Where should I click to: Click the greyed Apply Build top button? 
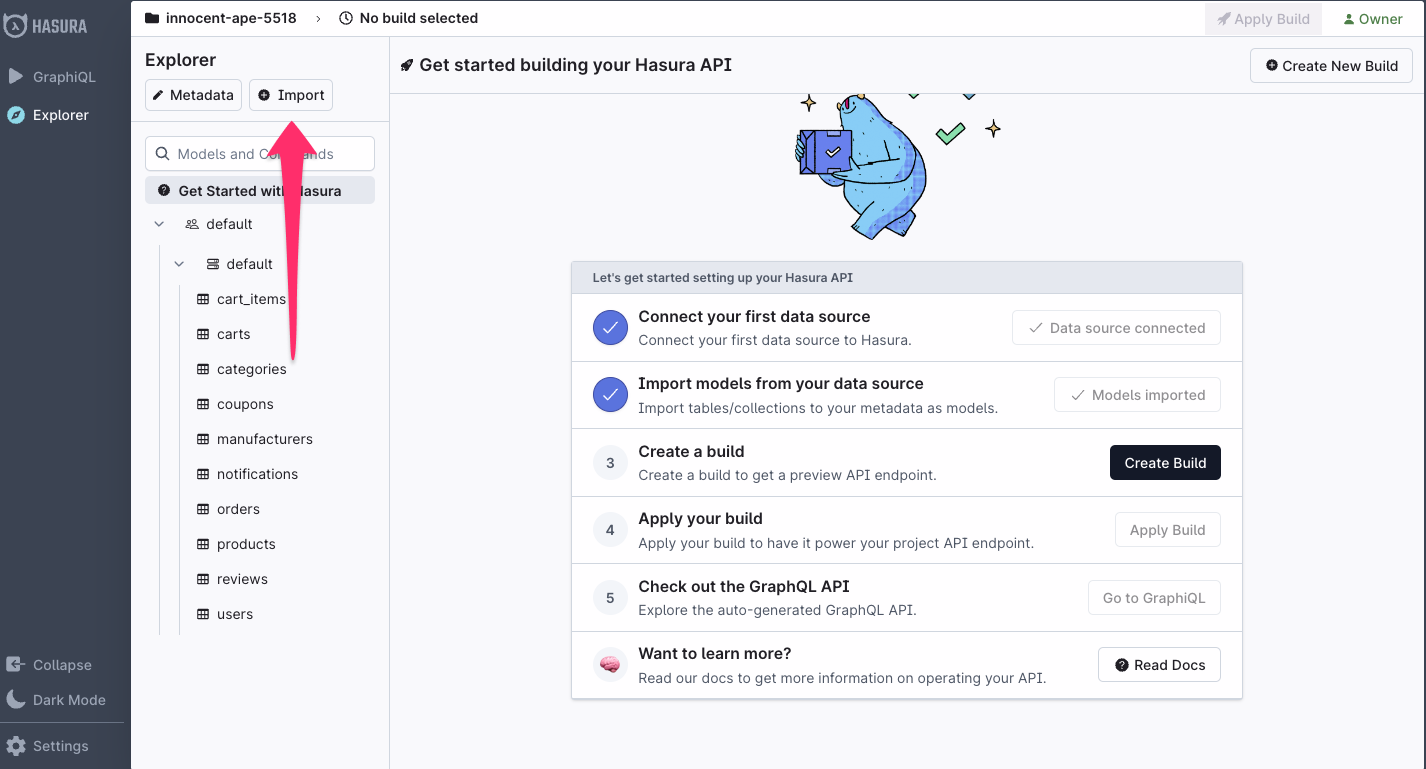pyautogui.click(x=1263, y=19)
